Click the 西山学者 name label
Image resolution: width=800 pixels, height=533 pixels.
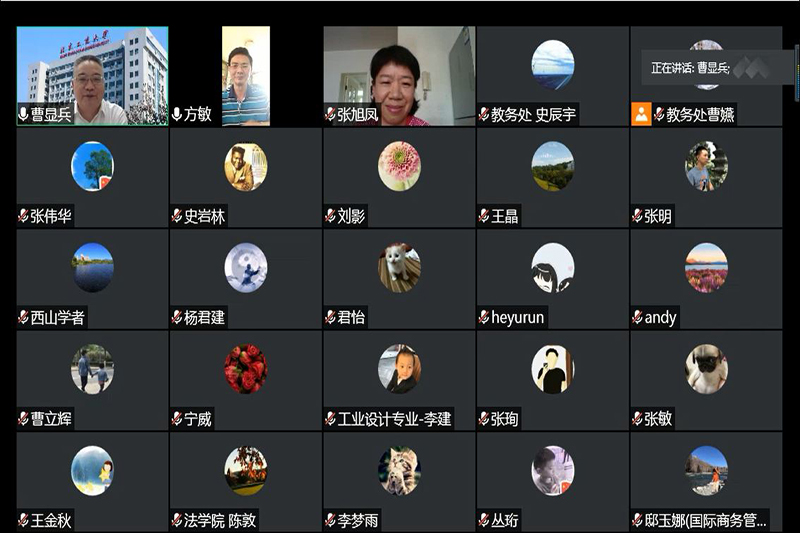point(57,318)
